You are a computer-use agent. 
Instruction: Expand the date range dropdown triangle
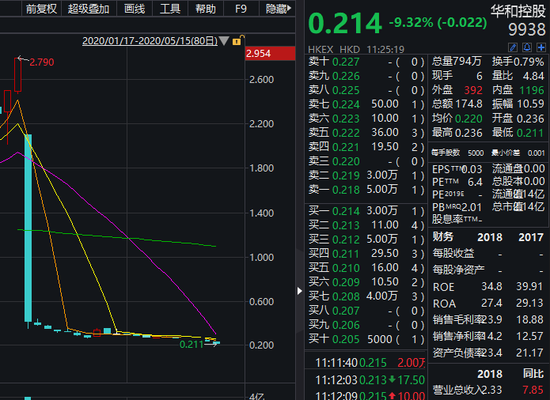coord(224,41)
